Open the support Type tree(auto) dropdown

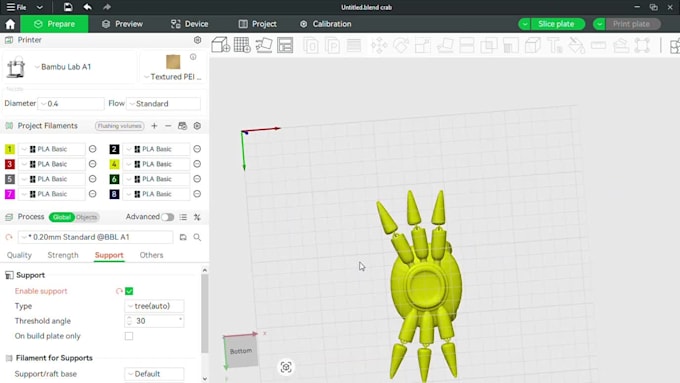point(154,306)
